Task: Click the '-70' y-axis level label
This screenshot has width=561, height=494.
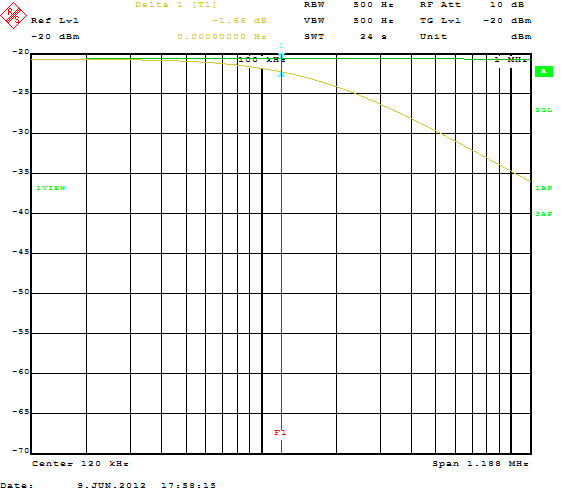Action: [21, 450]
